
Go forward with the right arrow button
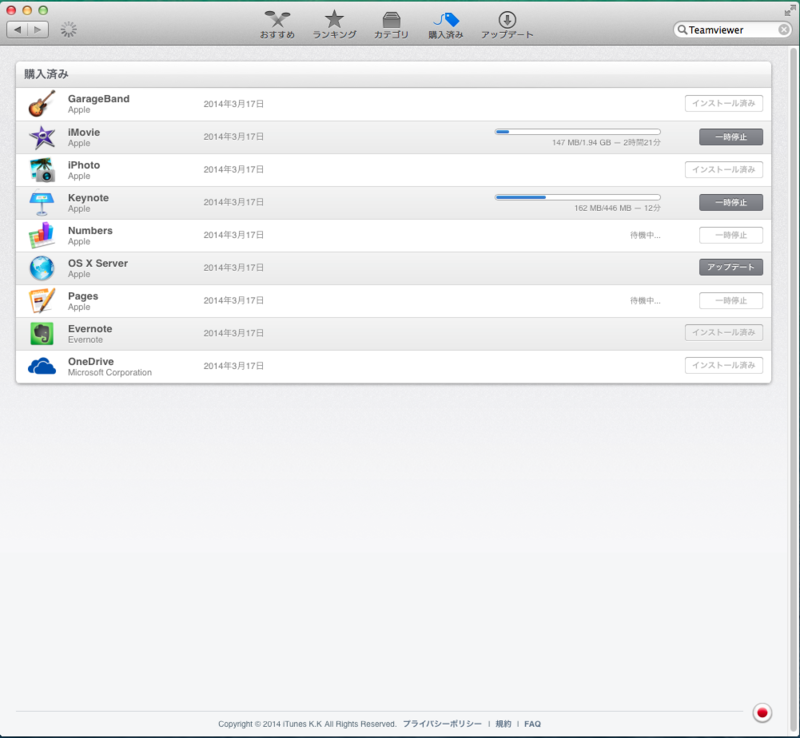coord(38,30)
